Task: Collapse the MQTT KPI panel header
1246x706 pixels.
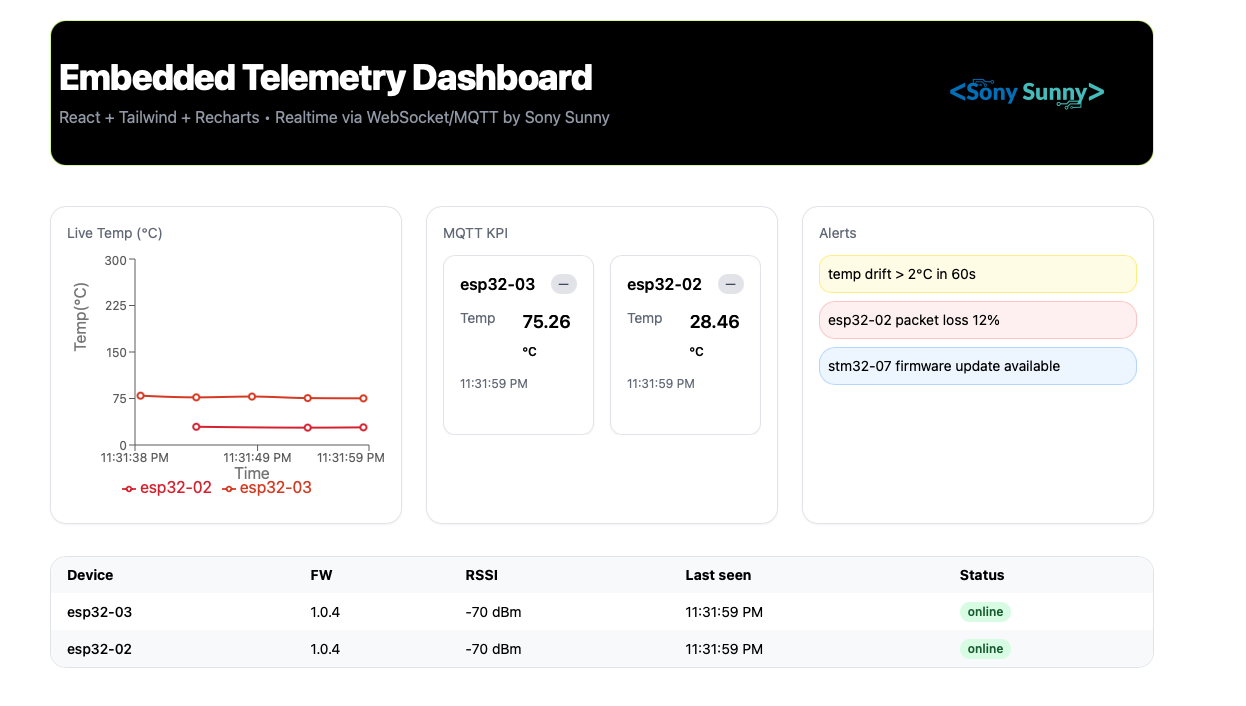Action: point(475,233)
